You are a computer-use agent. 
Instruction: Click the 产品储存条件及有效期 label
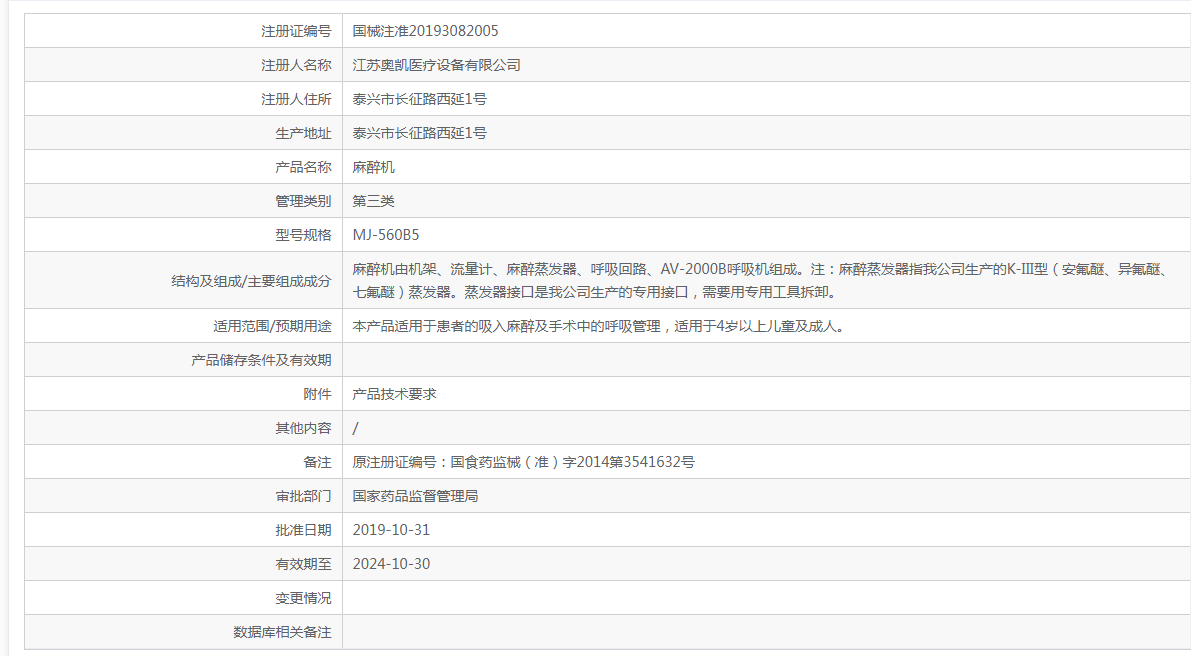pos(261,360)
